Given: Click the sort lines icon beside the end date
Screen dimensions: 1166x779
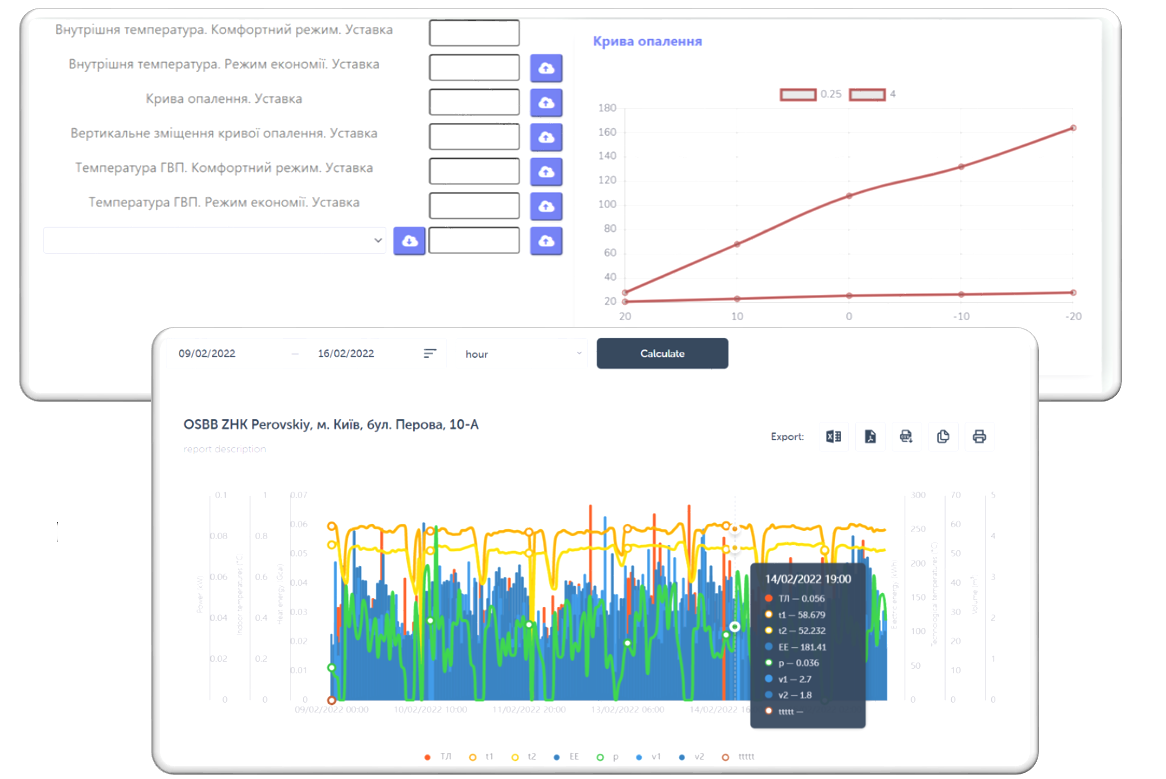Looking at the screenshot, I should coord(430,354).
